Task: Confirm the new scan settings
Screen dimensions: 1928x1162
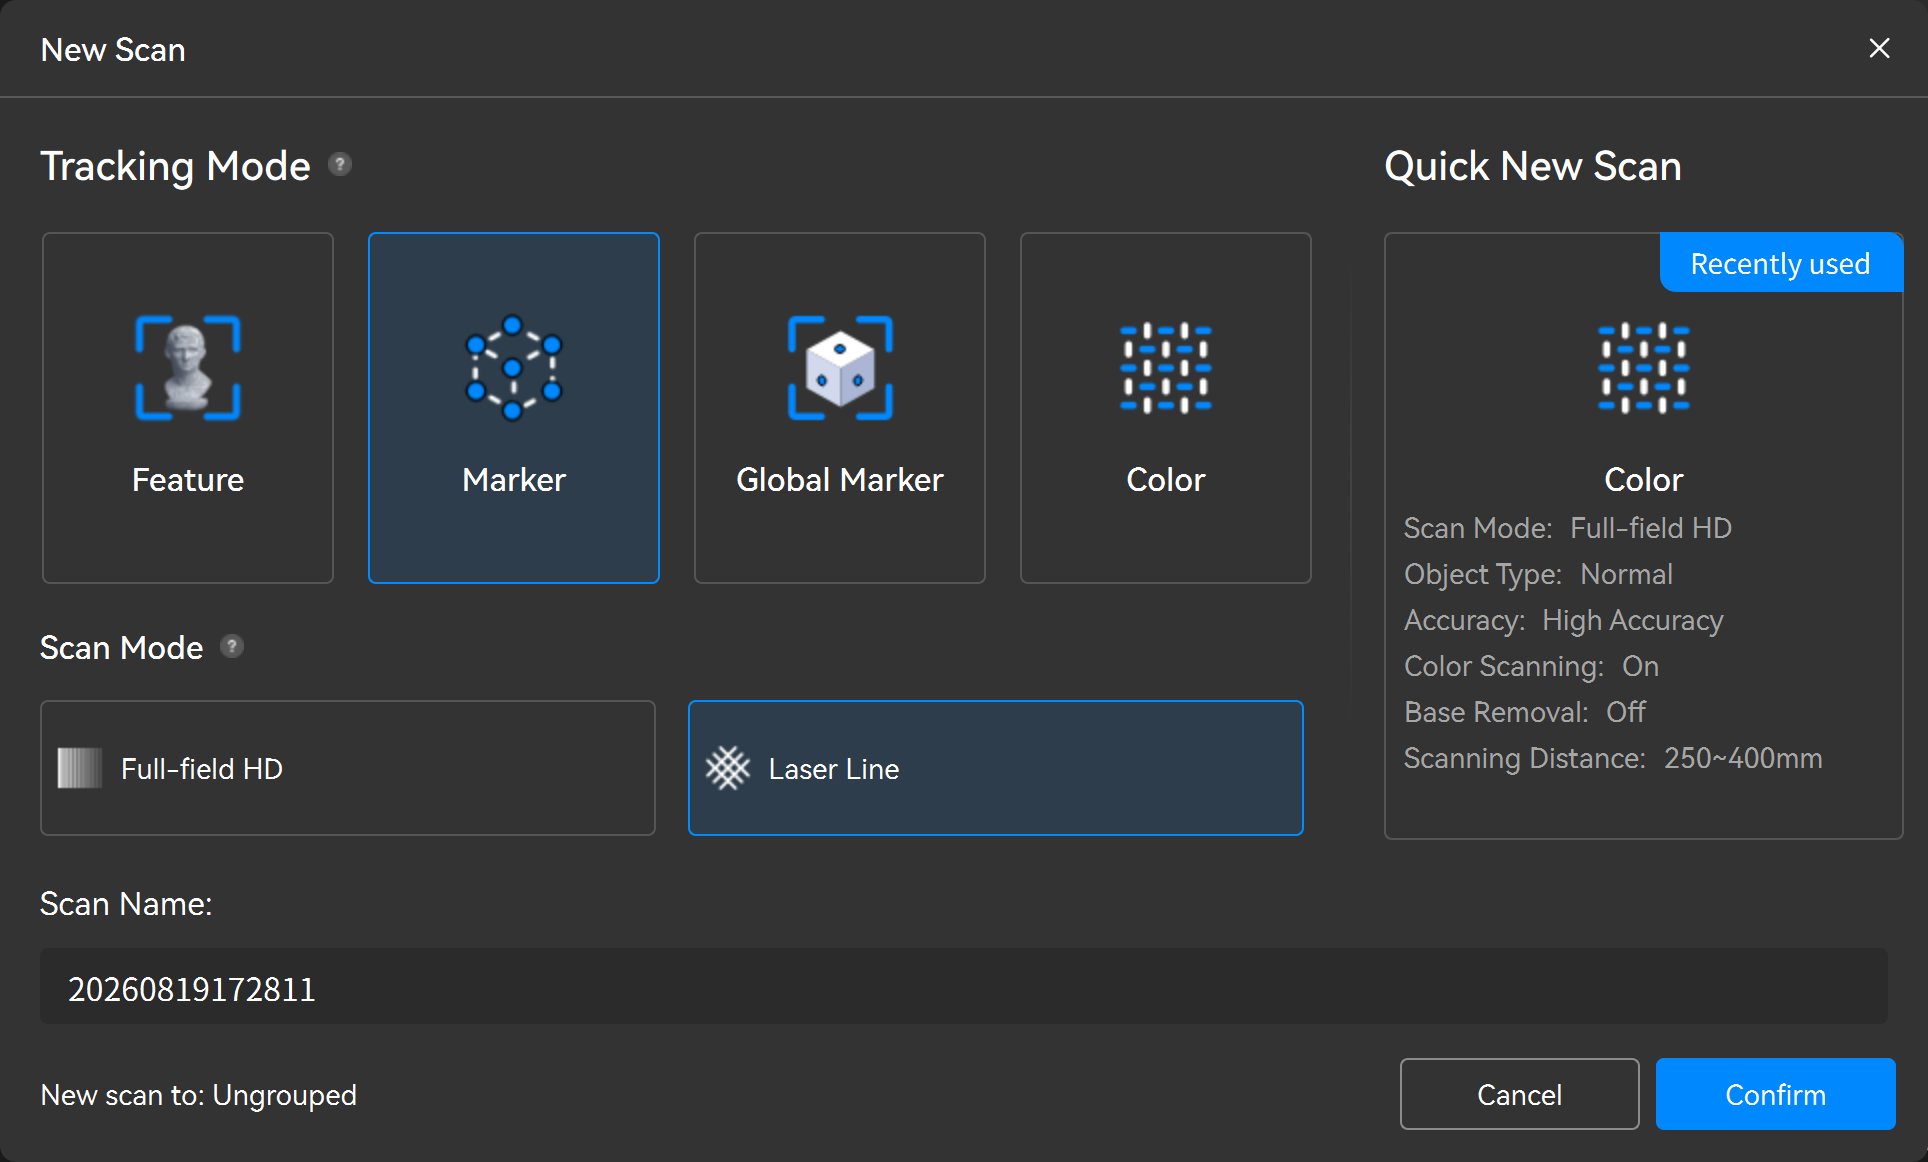Action: (x=1776, y=1094)
